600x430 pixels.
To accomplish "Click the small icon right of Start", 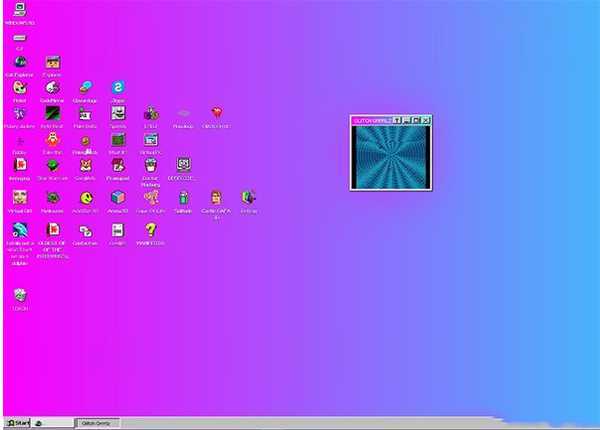I will [x=38, y=423].
